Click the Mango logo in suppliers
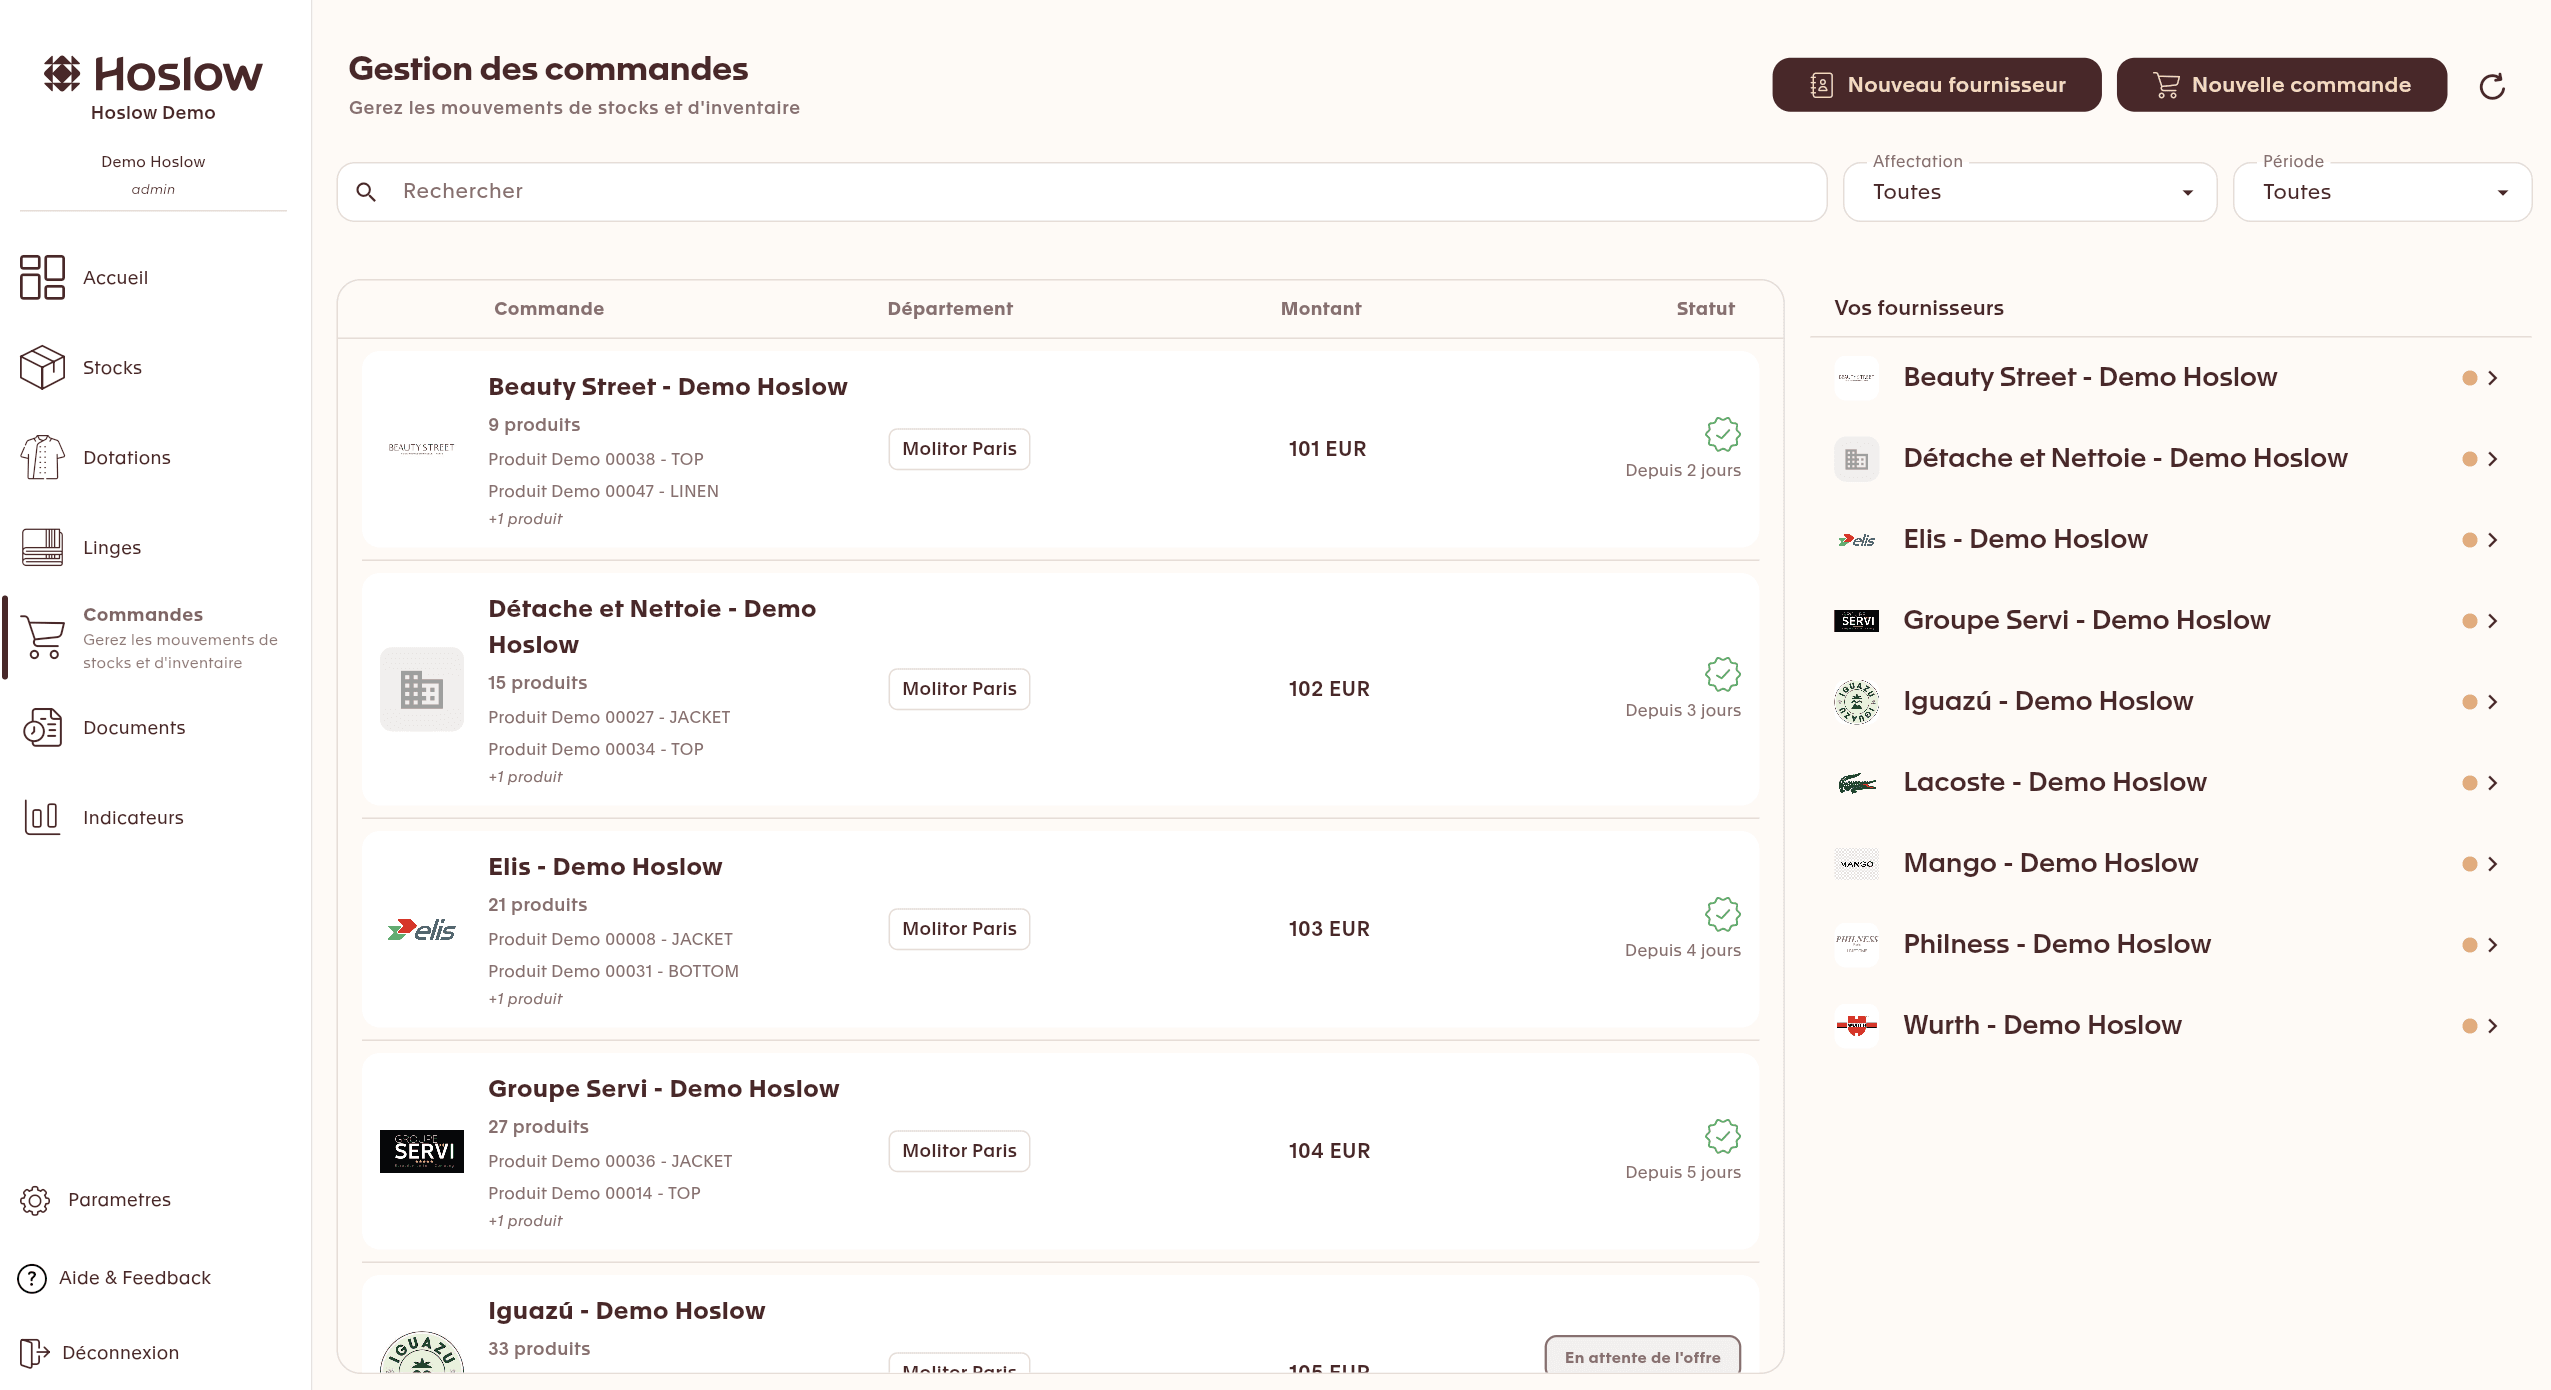The width and height of the screenshot is (2551, 1390). tap(1857, 864)
